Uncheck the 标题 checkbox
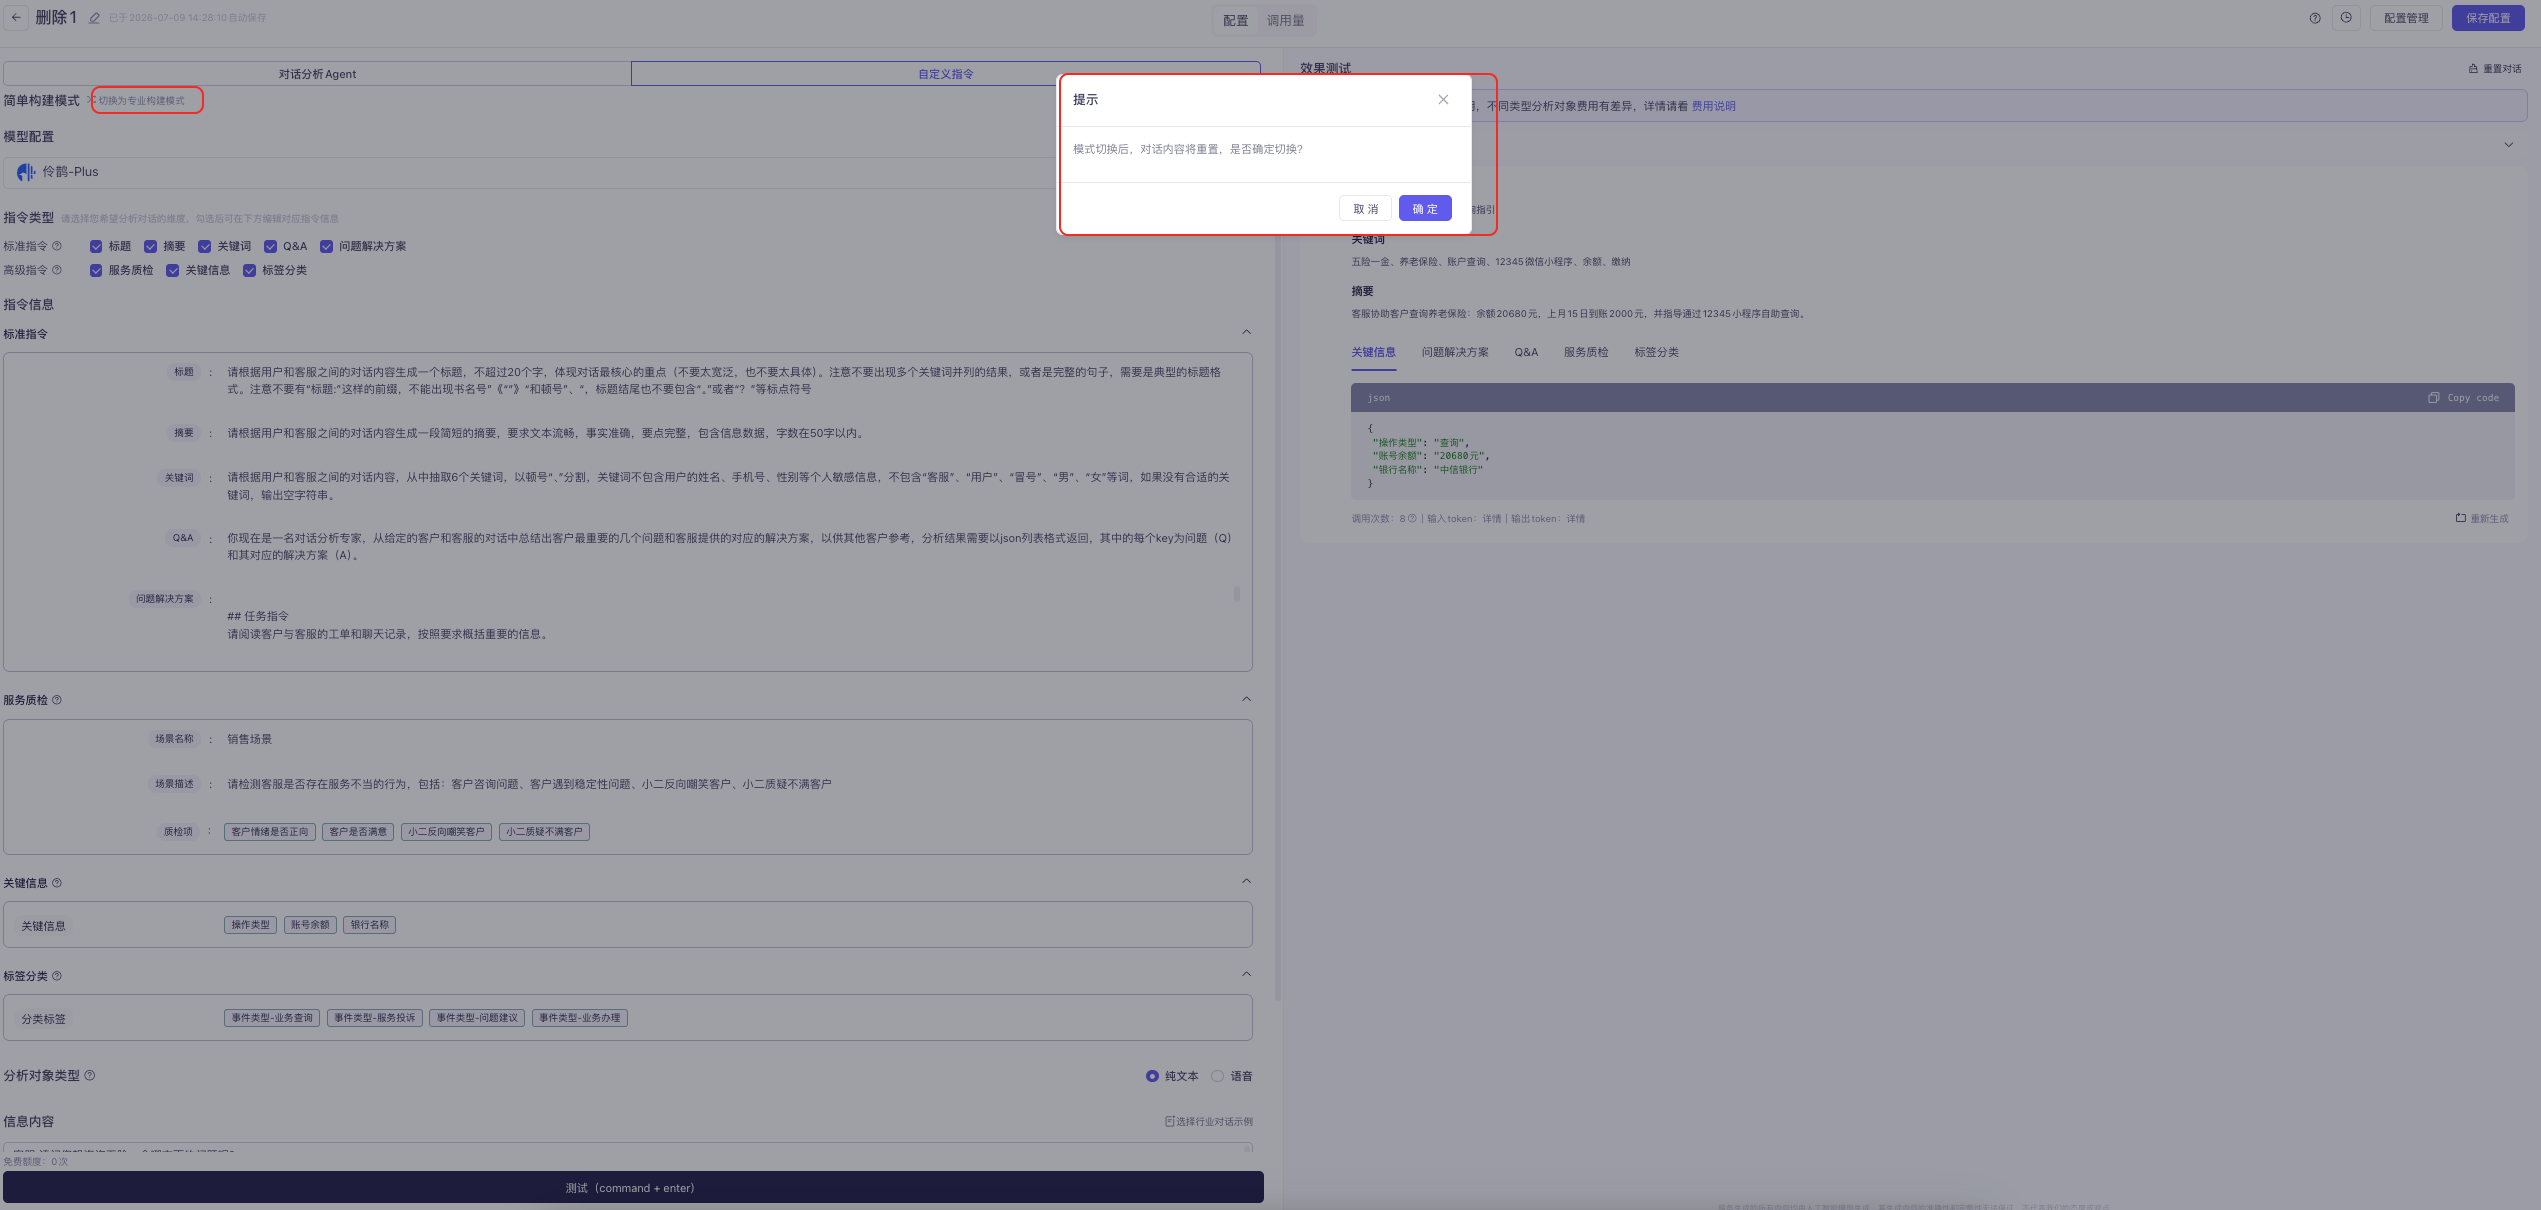2541x1210 pixels. pos(96,246)
